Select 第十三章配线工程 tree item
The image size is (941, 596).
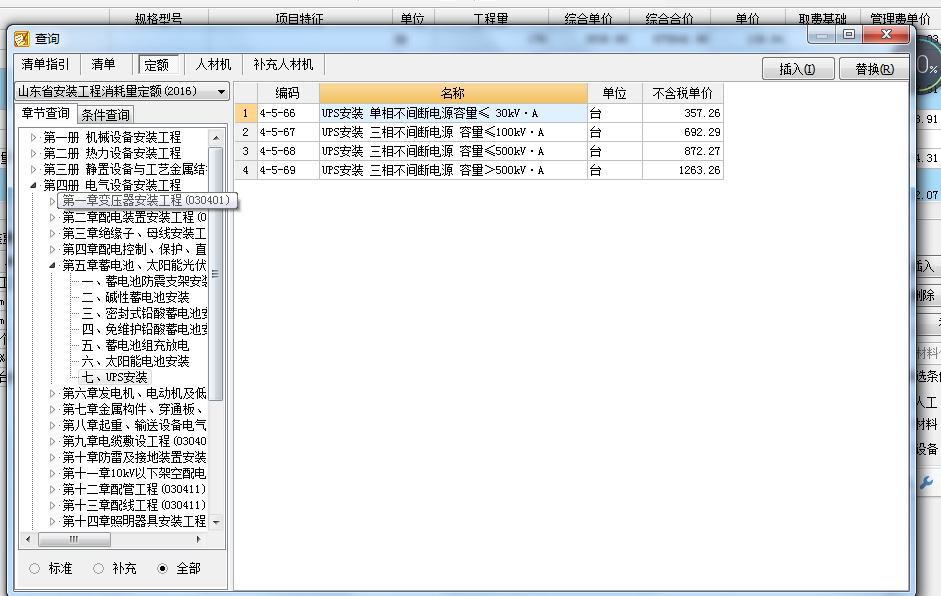134,505
